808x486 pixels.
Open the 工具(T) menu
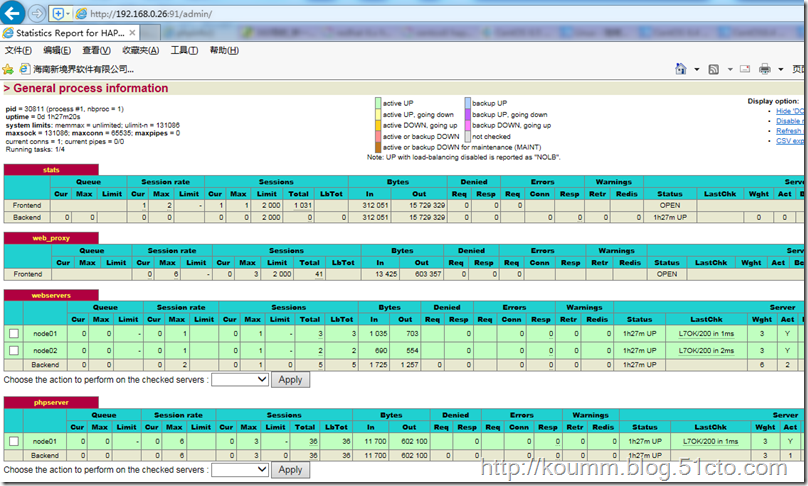[184, 50]
